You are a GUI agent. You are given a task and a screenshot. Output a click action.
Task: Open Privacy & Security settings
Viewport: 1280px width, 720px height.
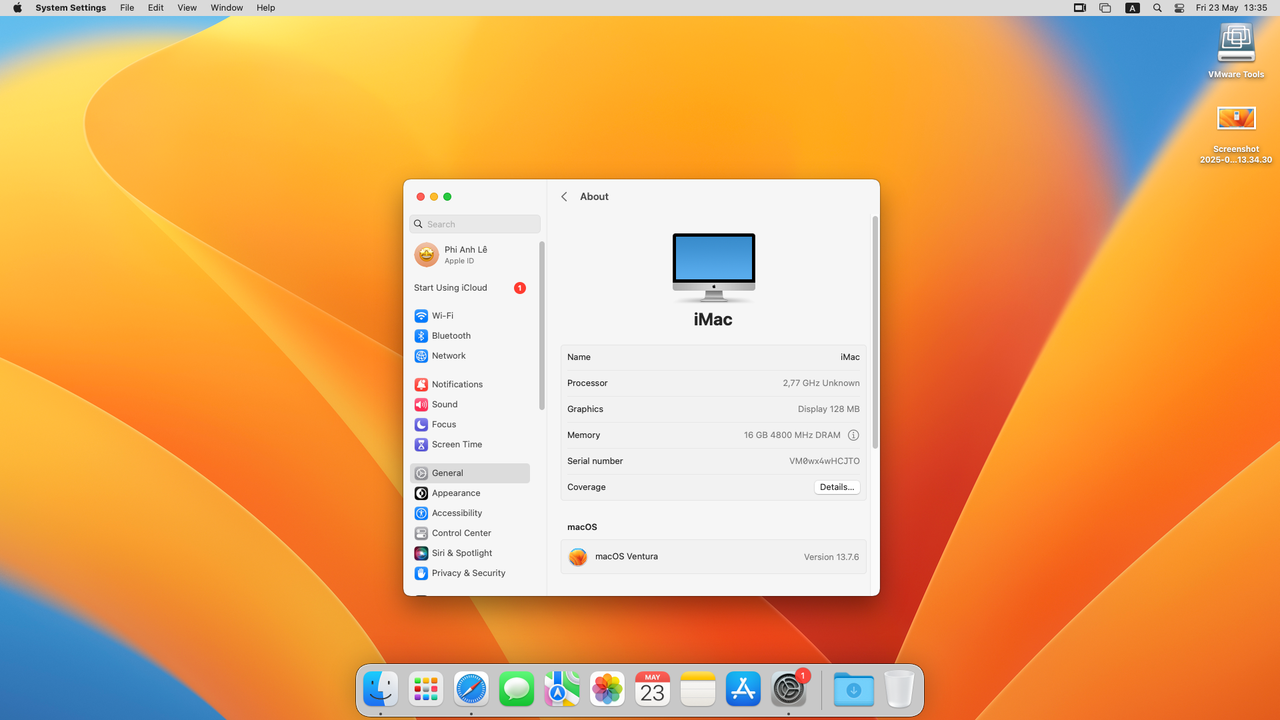pyautogui.click(x=470, y=573)
